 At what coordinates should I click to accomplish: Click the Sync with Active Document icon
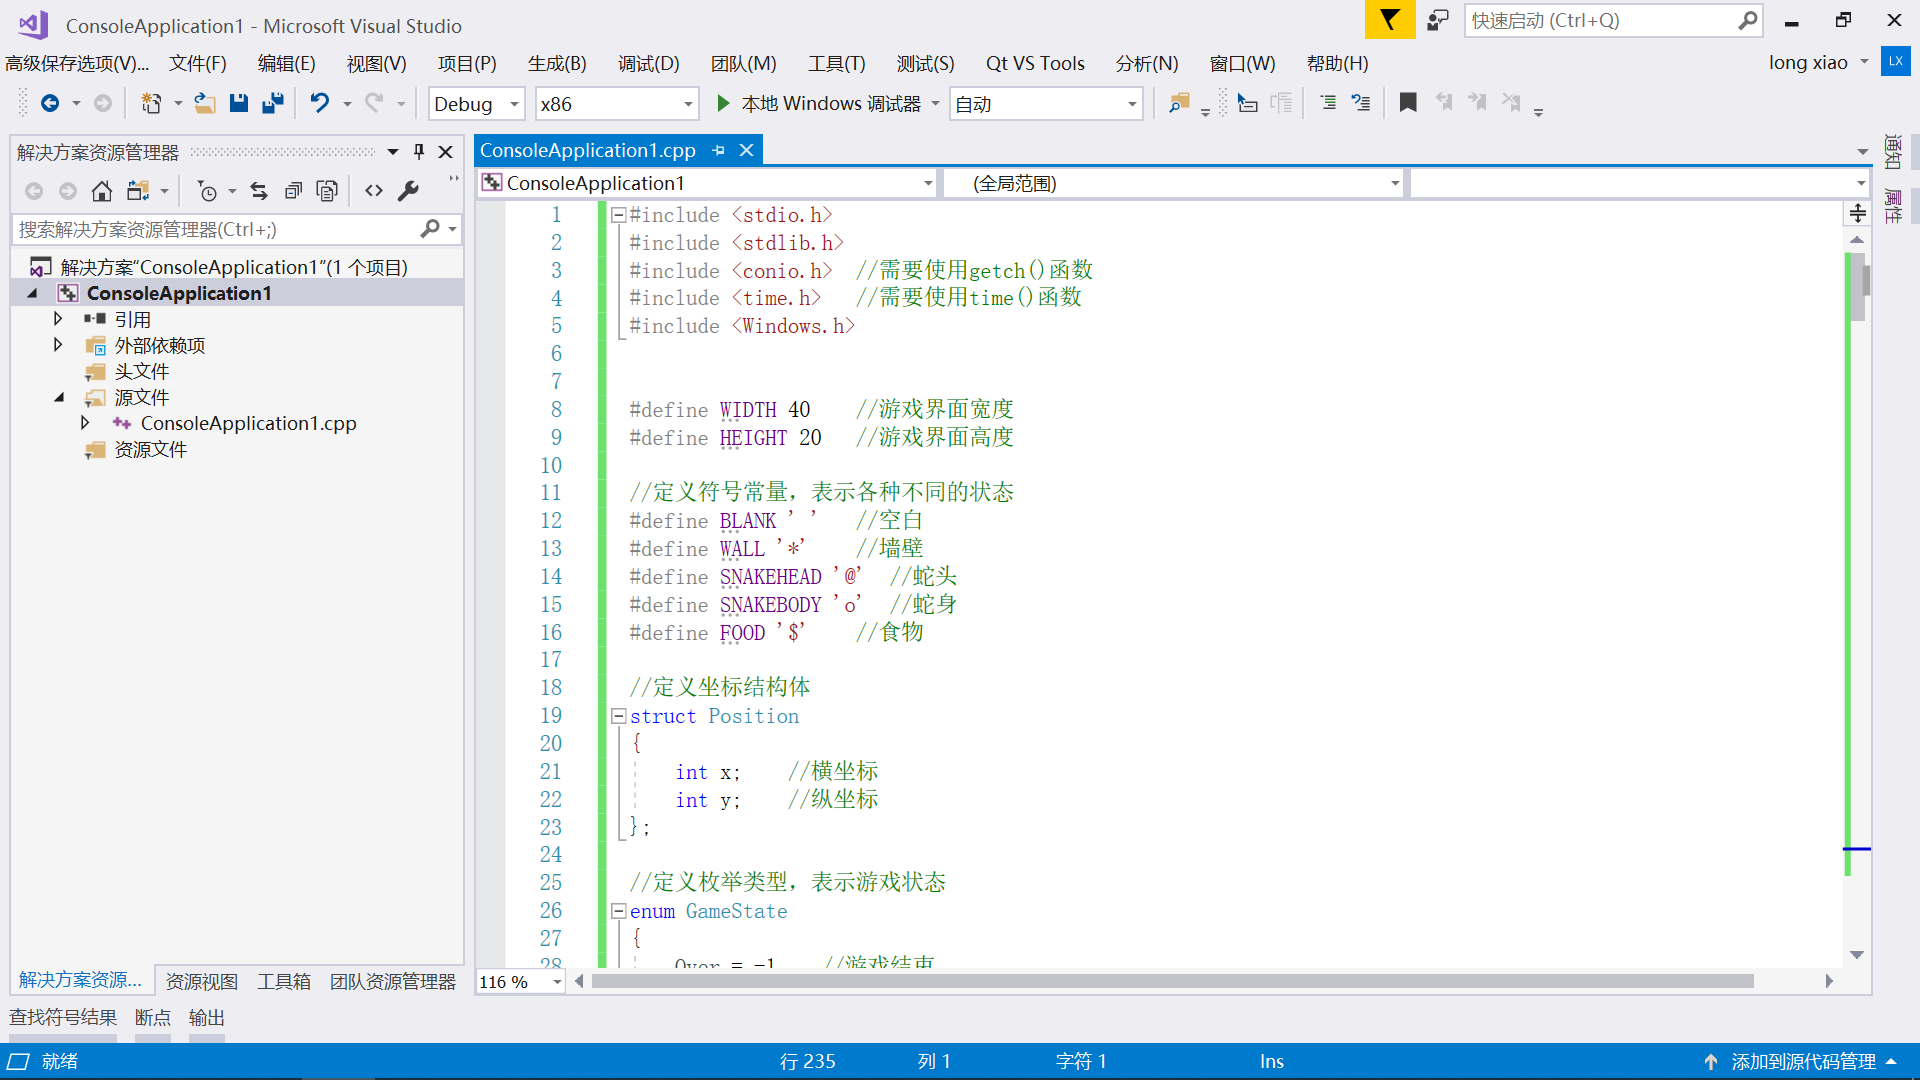pos(259,191)
